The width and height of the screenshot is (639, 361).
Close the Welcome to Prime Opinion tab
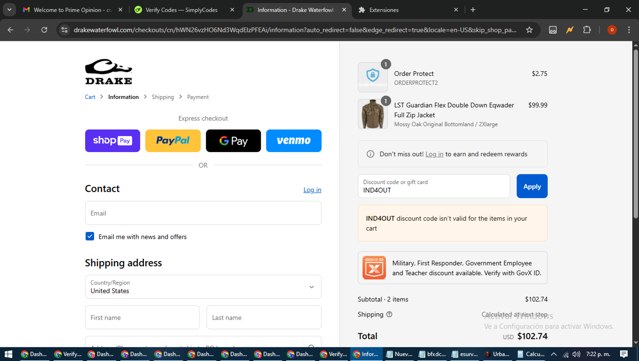120,10
